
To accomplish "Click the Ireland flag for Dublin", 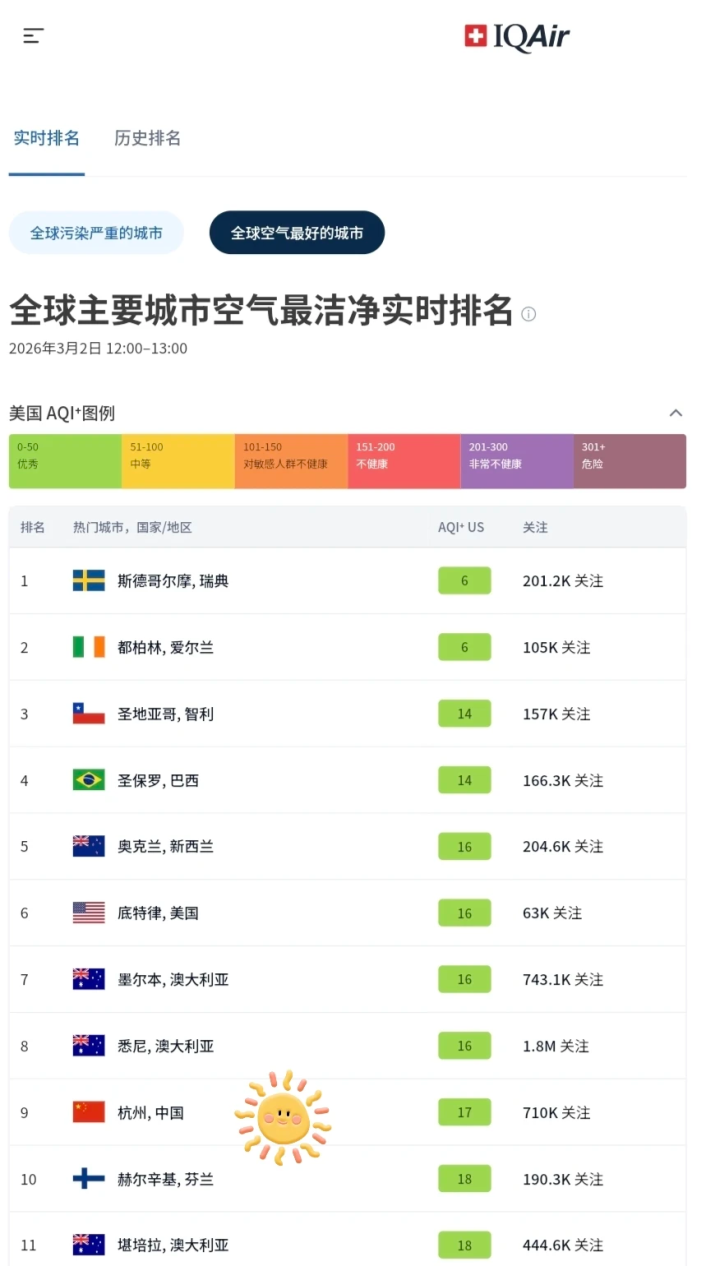I will click(x=89, y=647).
